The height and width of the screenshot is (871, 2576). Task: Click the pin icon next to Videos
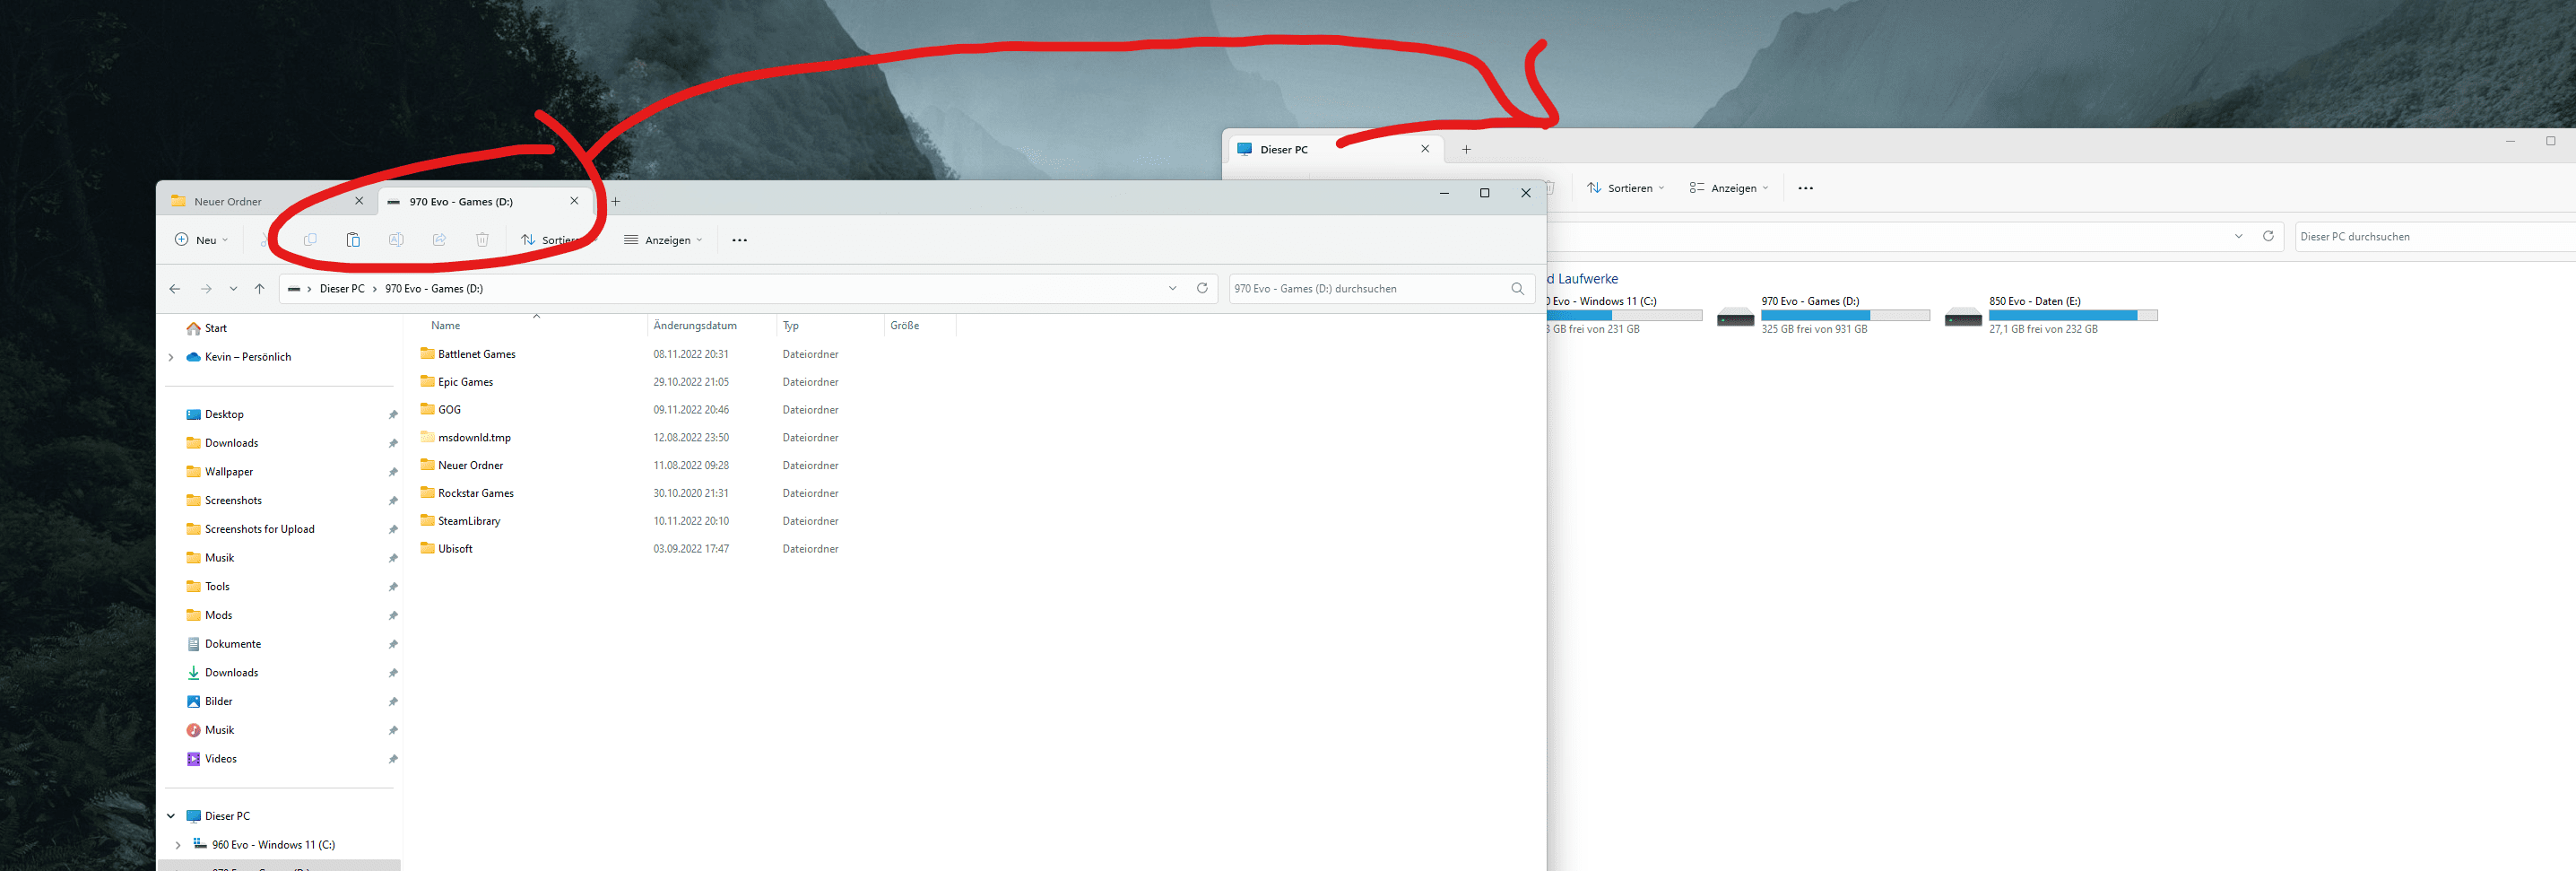(x=393, y=759)
